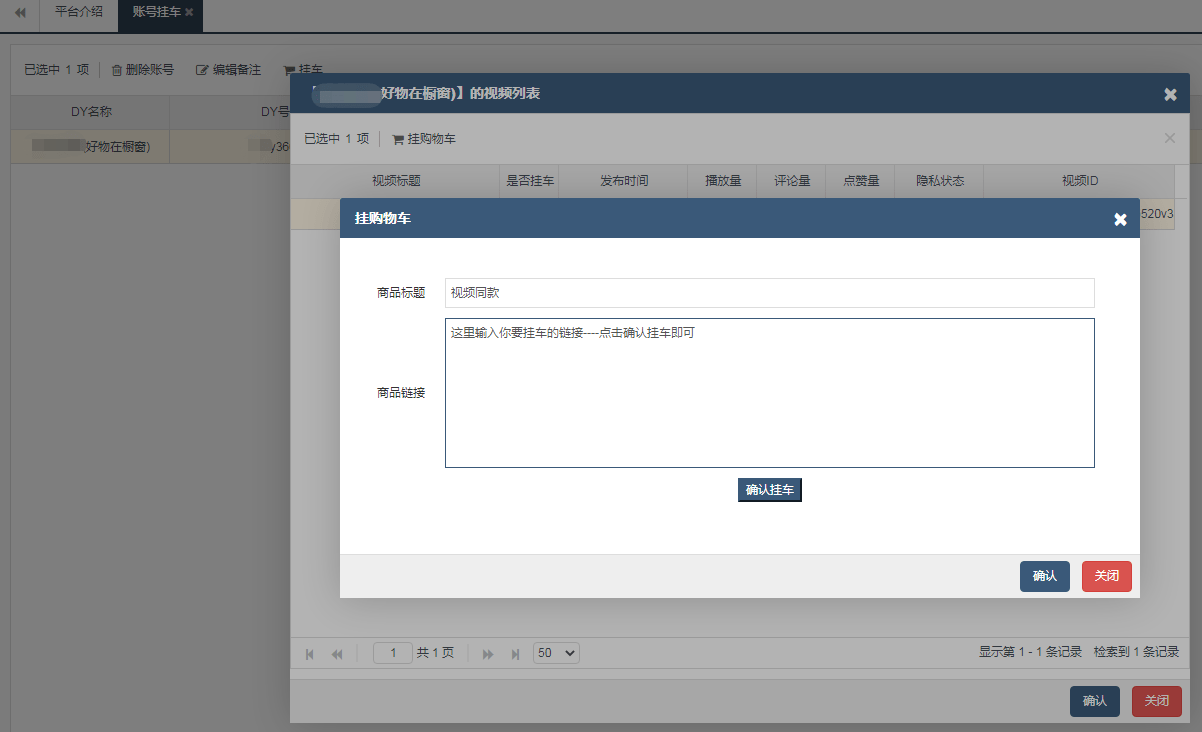Switch to the 平台介绍 tab

pyautogui.click(x=79, y=11)
